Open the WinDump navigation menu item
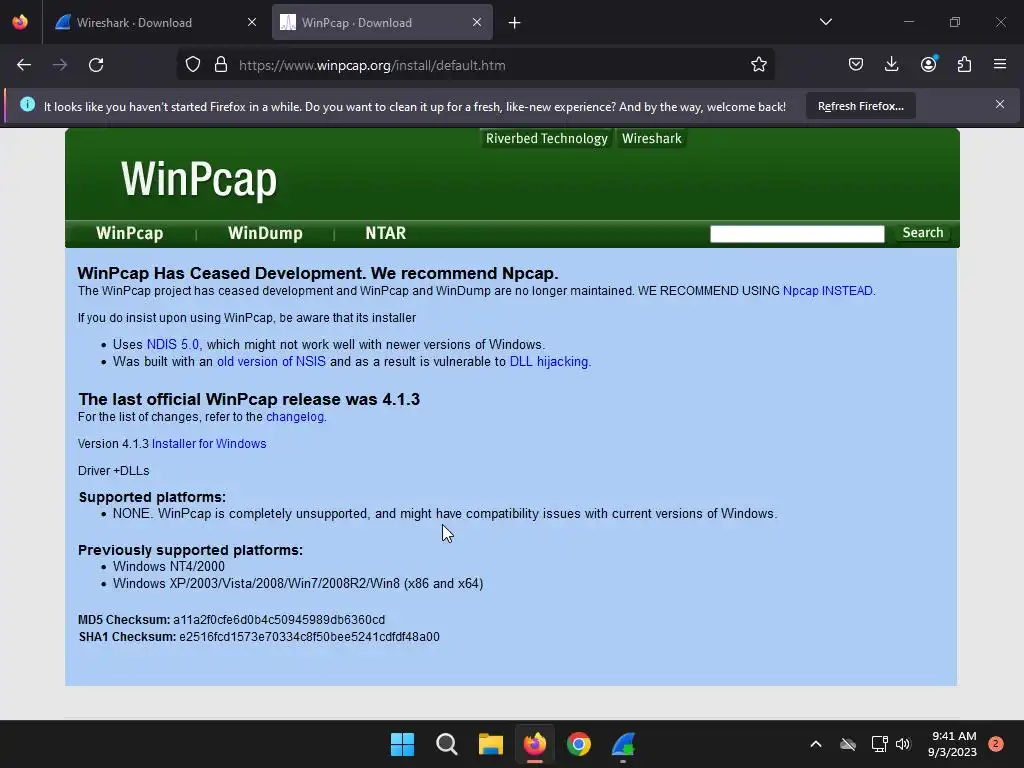Viewport: 1024px width, 768px height. click(x=265, y=233)
